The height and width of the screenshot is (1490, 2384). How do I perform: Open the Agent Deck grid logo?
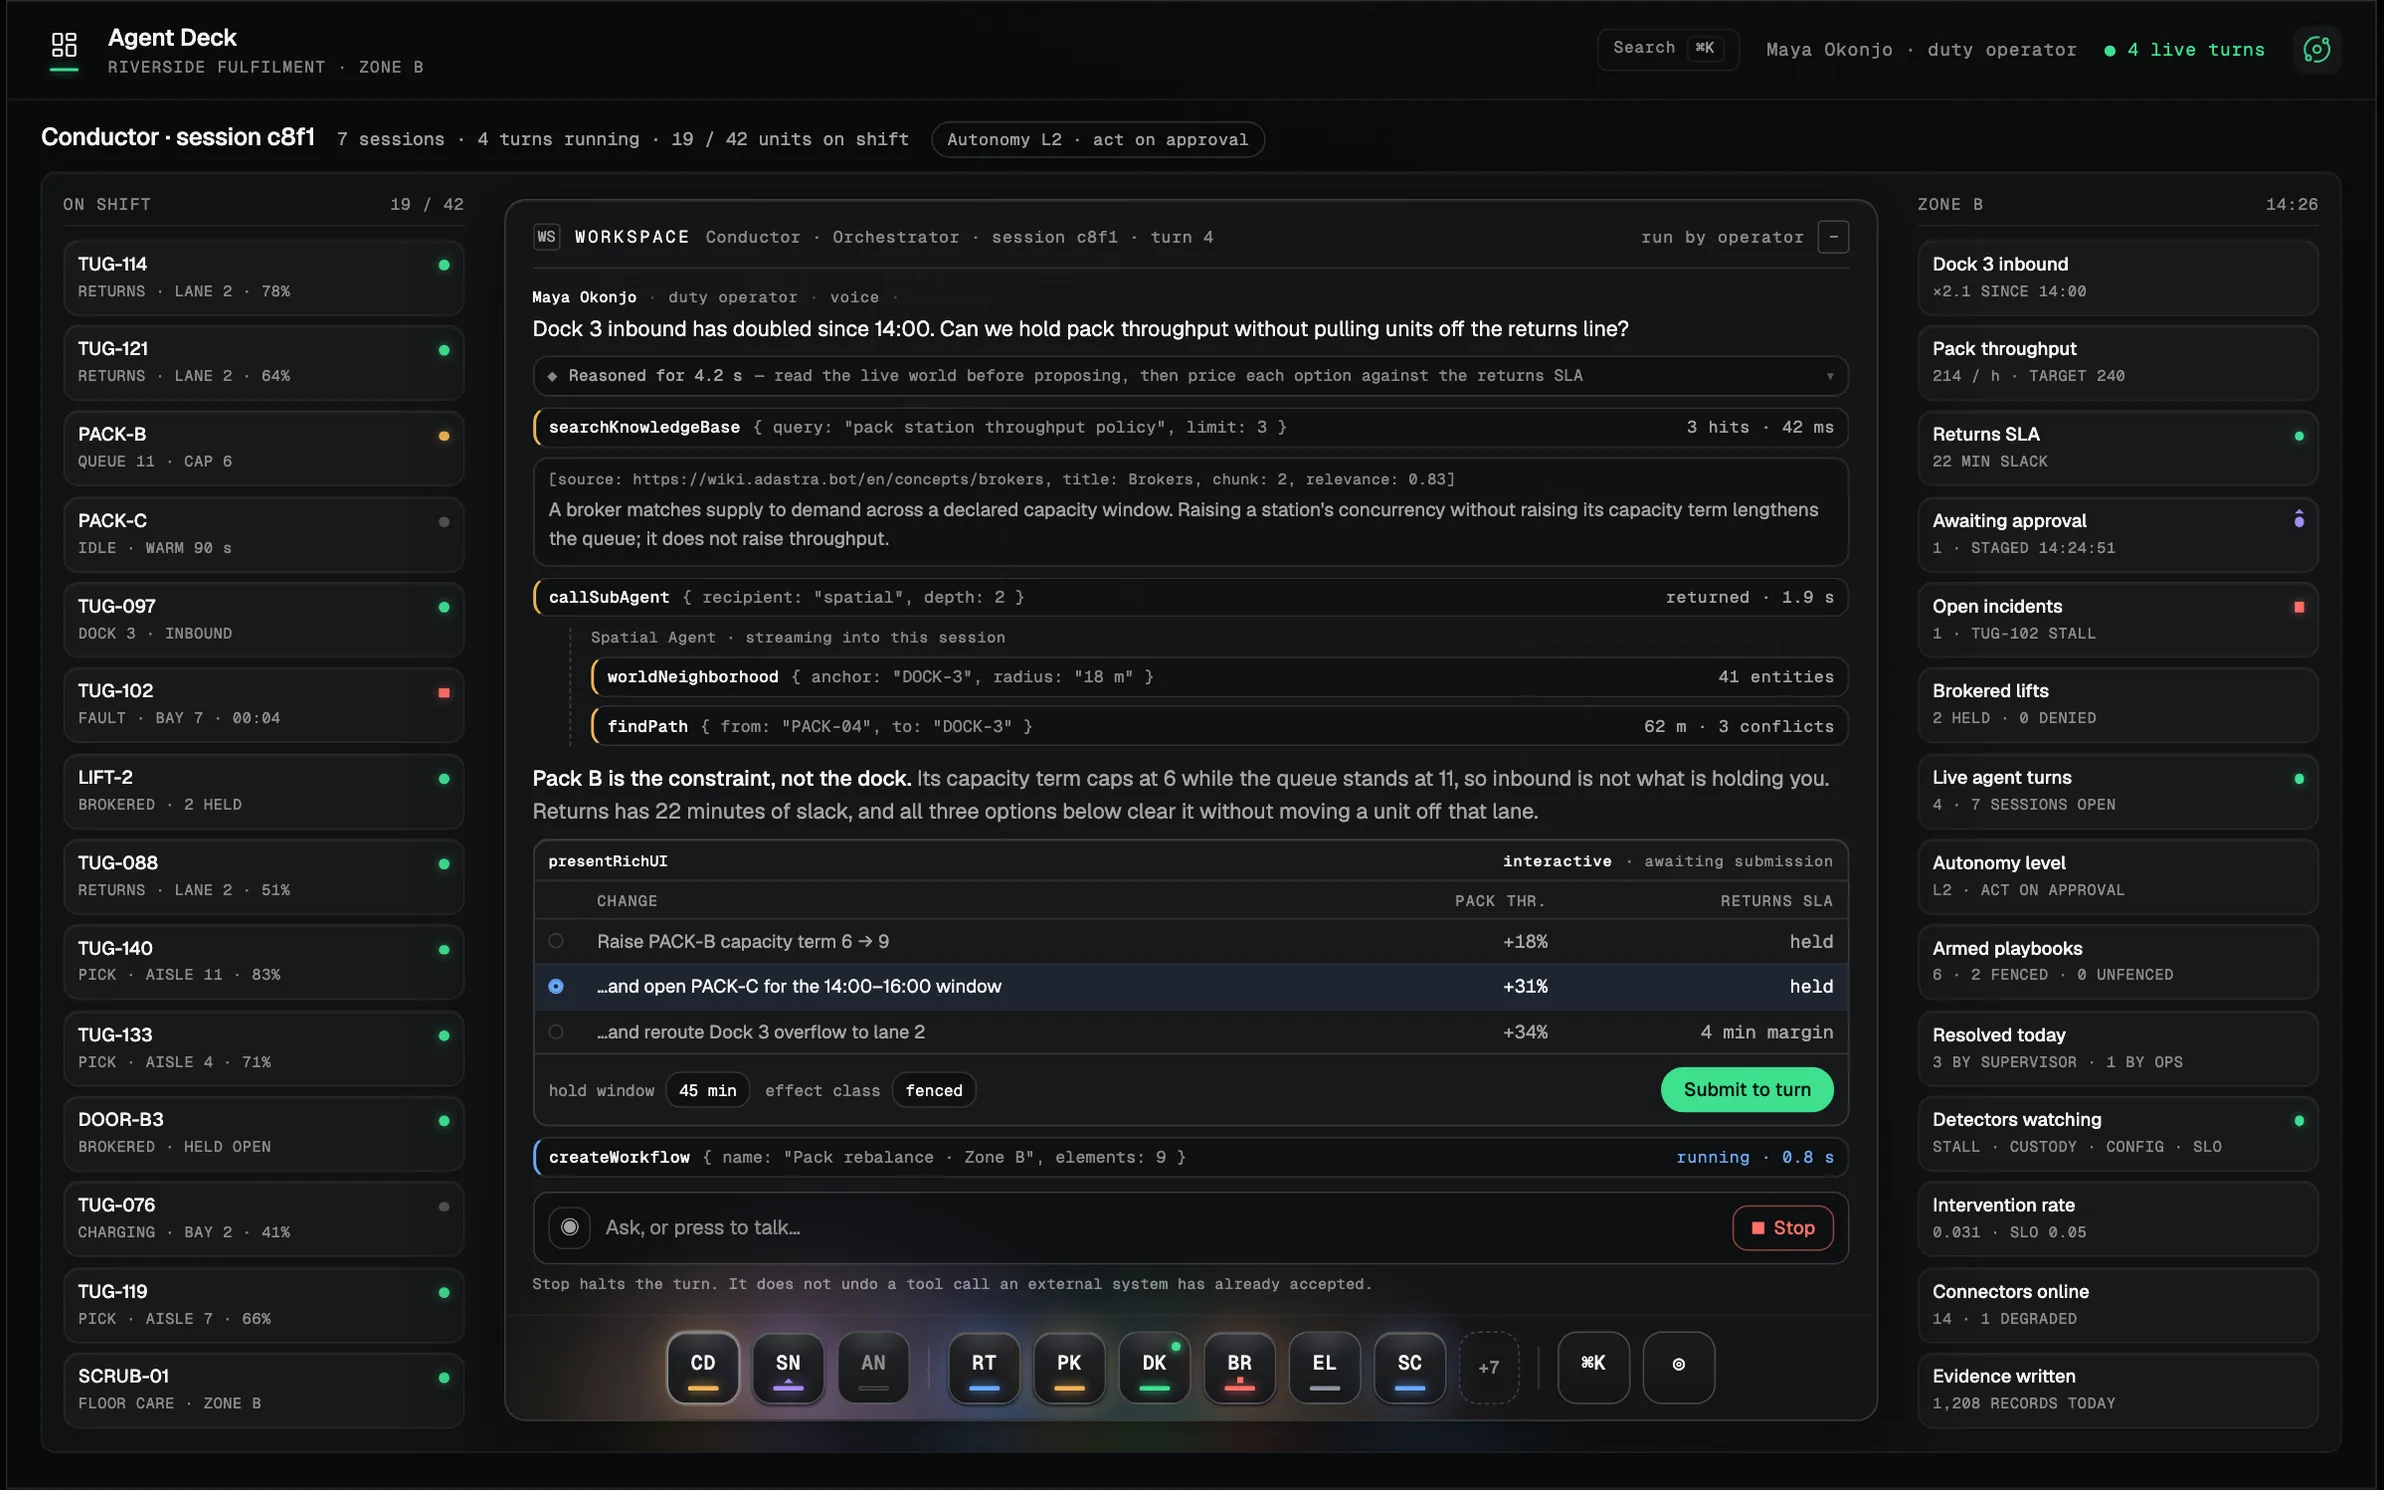(x=64, y=46)
